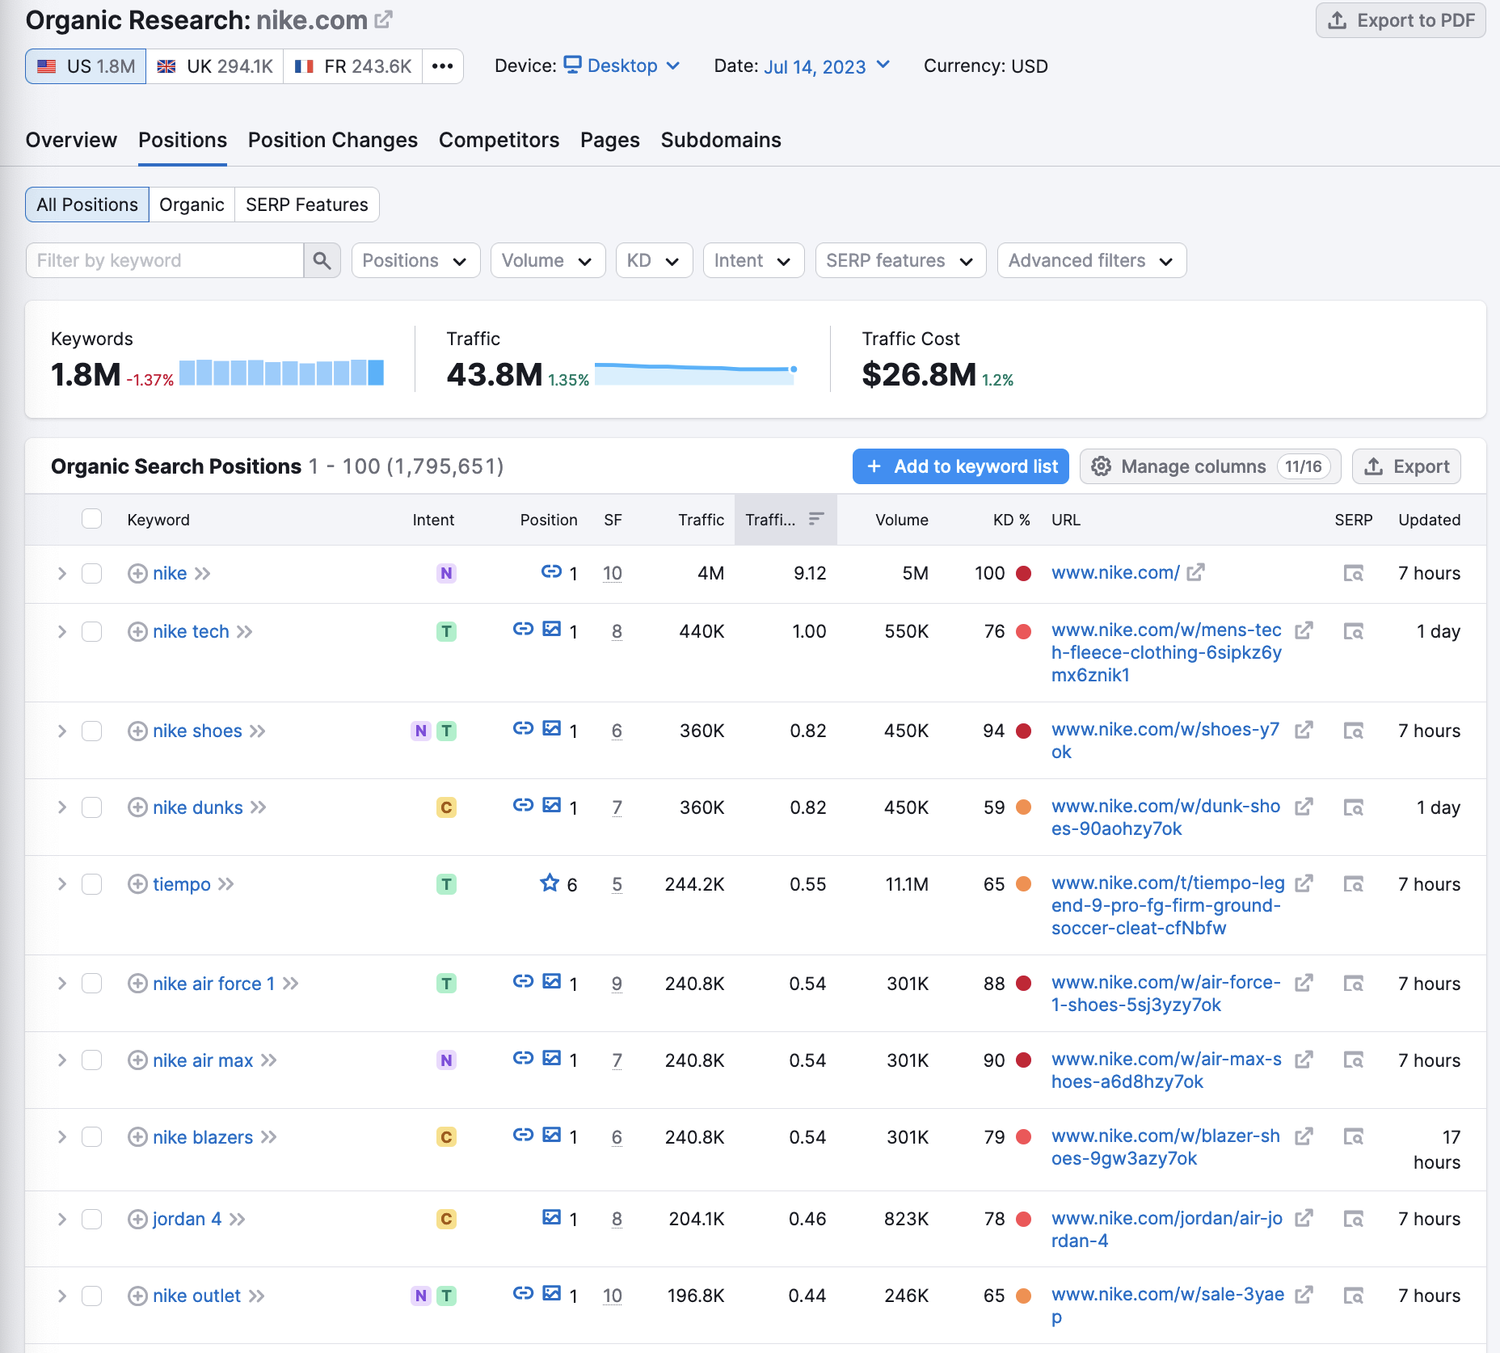This screenshot has width=1500, height=1353.
Task: Open keyword link nike air max
Action: [203, 1060]
